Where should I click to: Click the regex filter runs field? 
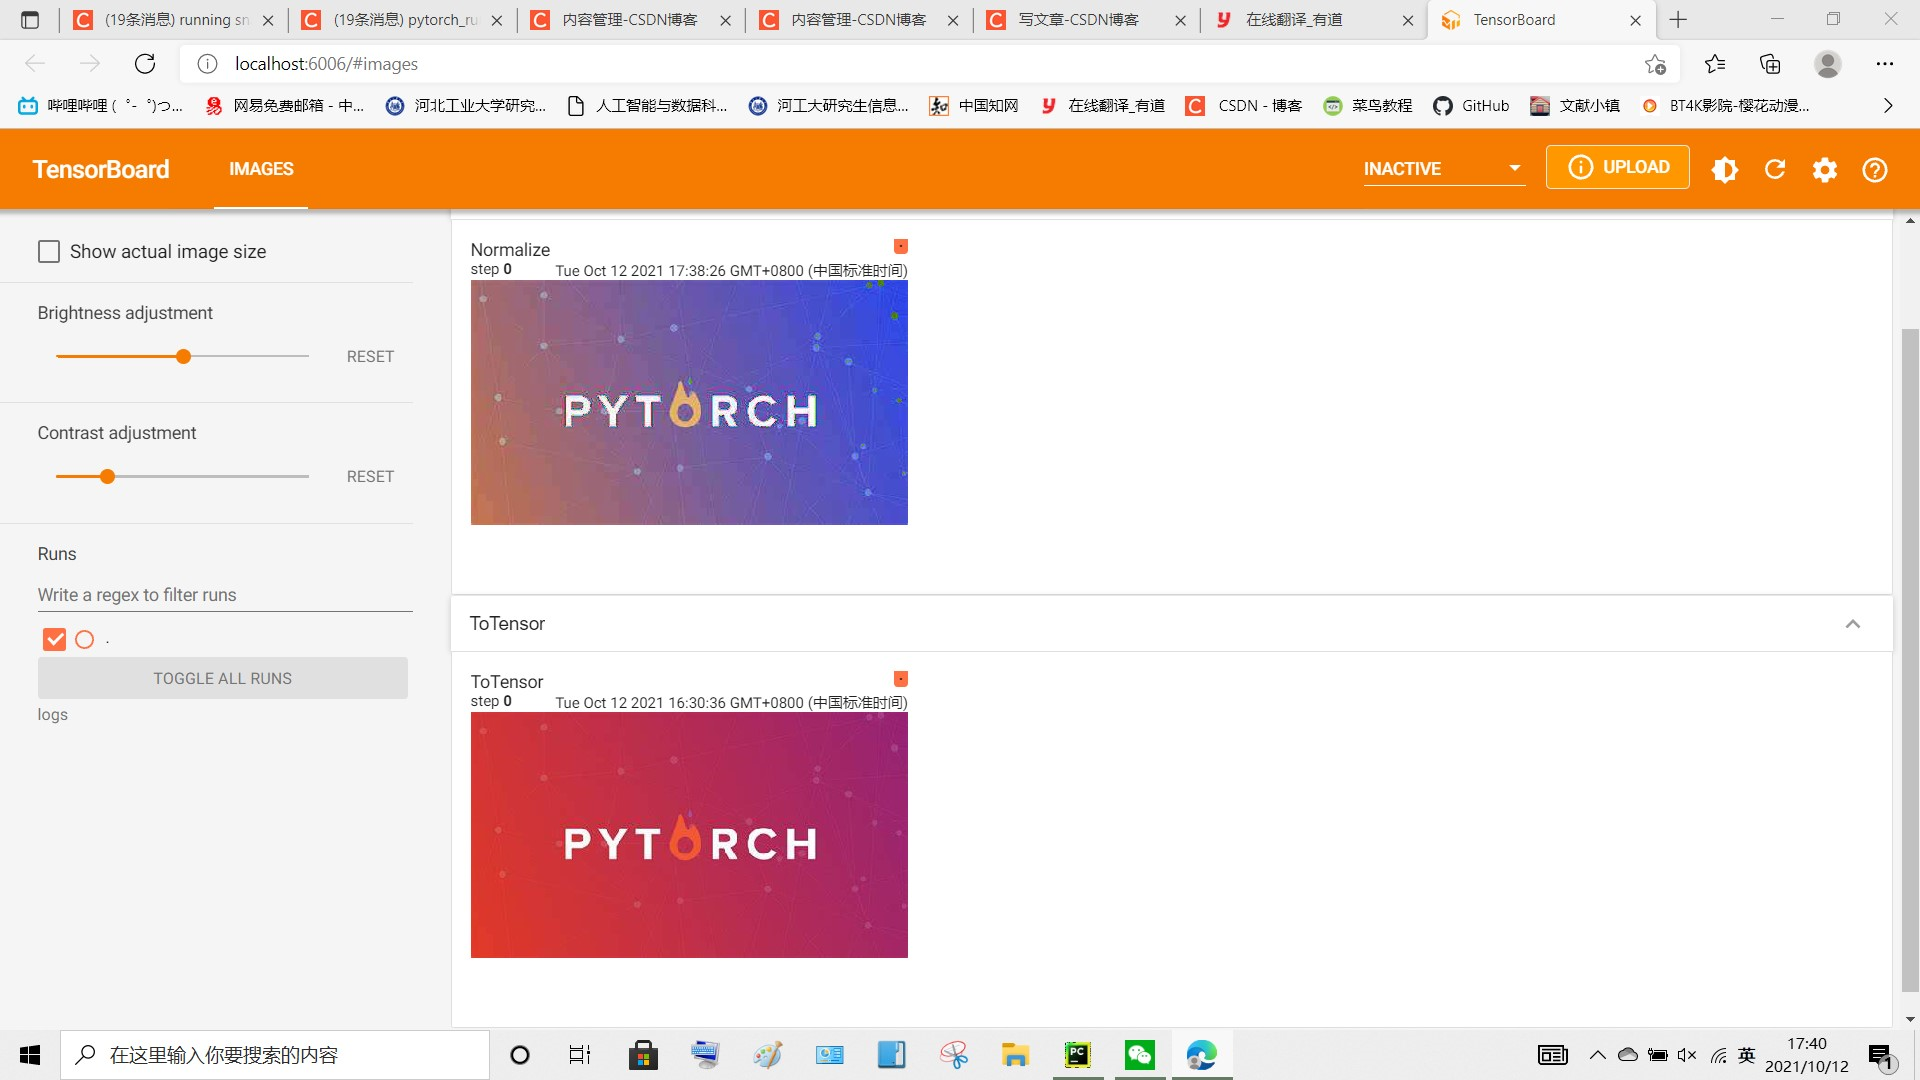click(224, 595)
